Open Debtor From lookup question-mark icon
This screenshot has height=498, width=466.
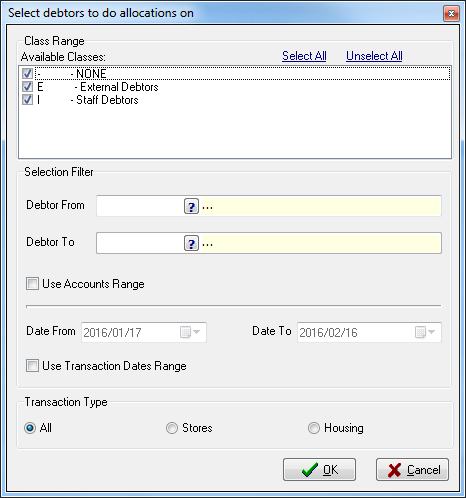pyautogui.click(x=191, y=206)
